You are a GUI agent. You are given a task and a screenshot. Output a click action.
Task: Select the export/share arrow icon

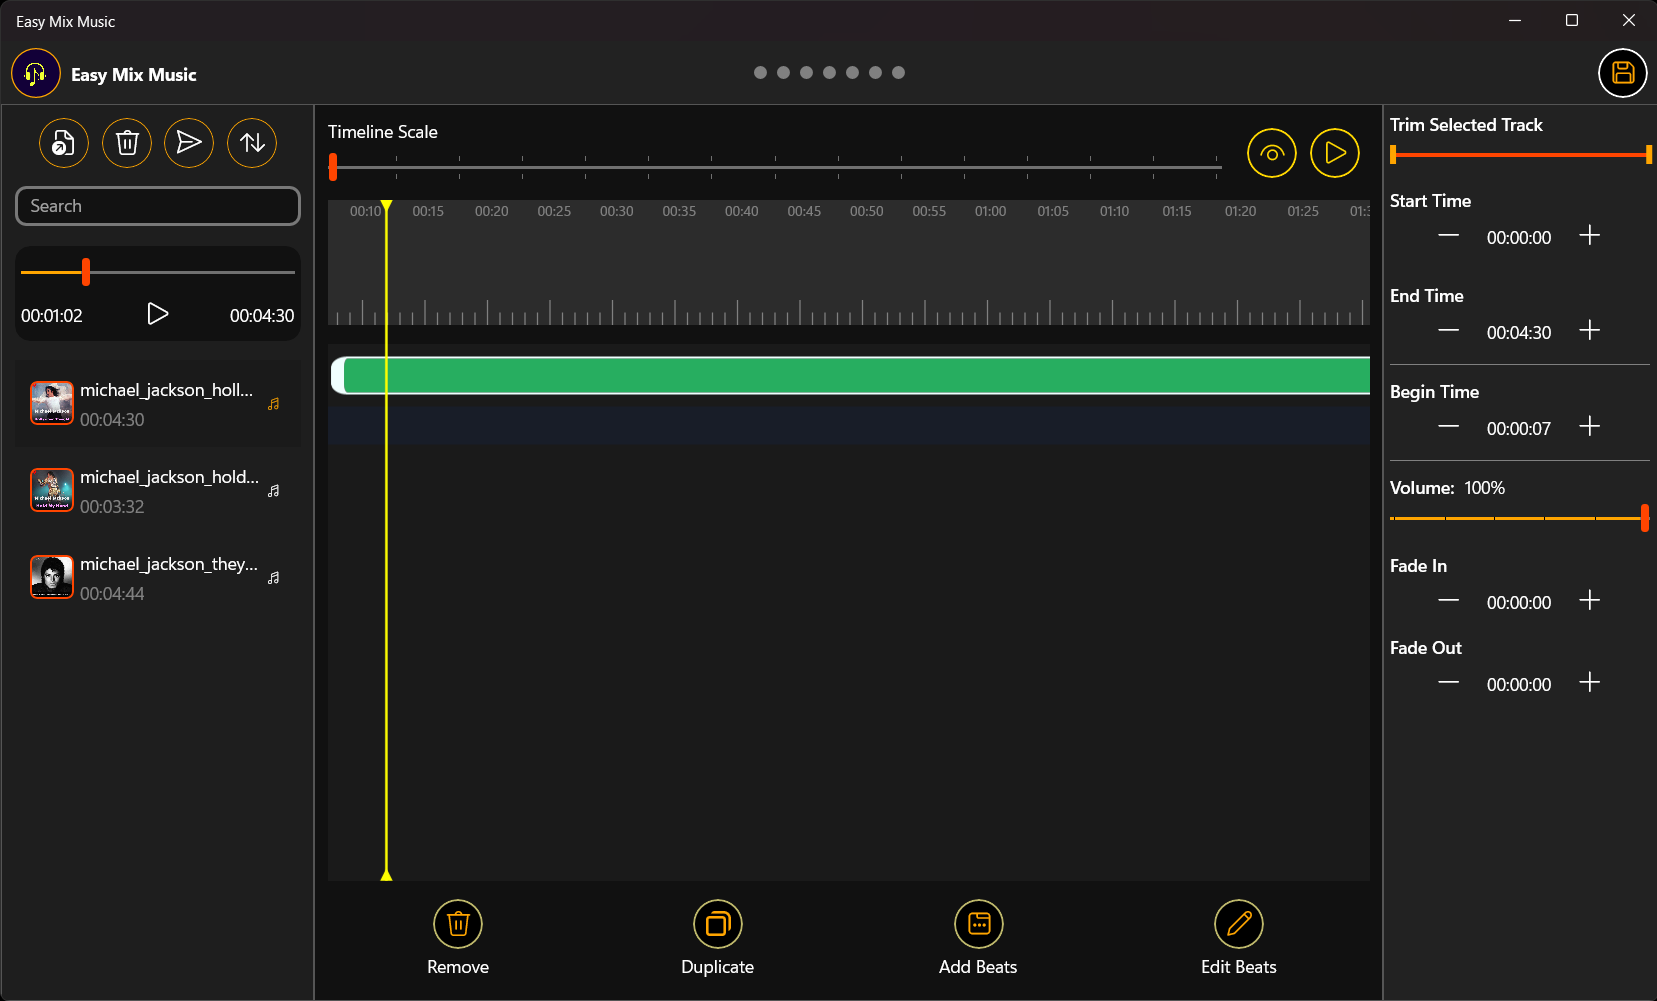(189, 143)
